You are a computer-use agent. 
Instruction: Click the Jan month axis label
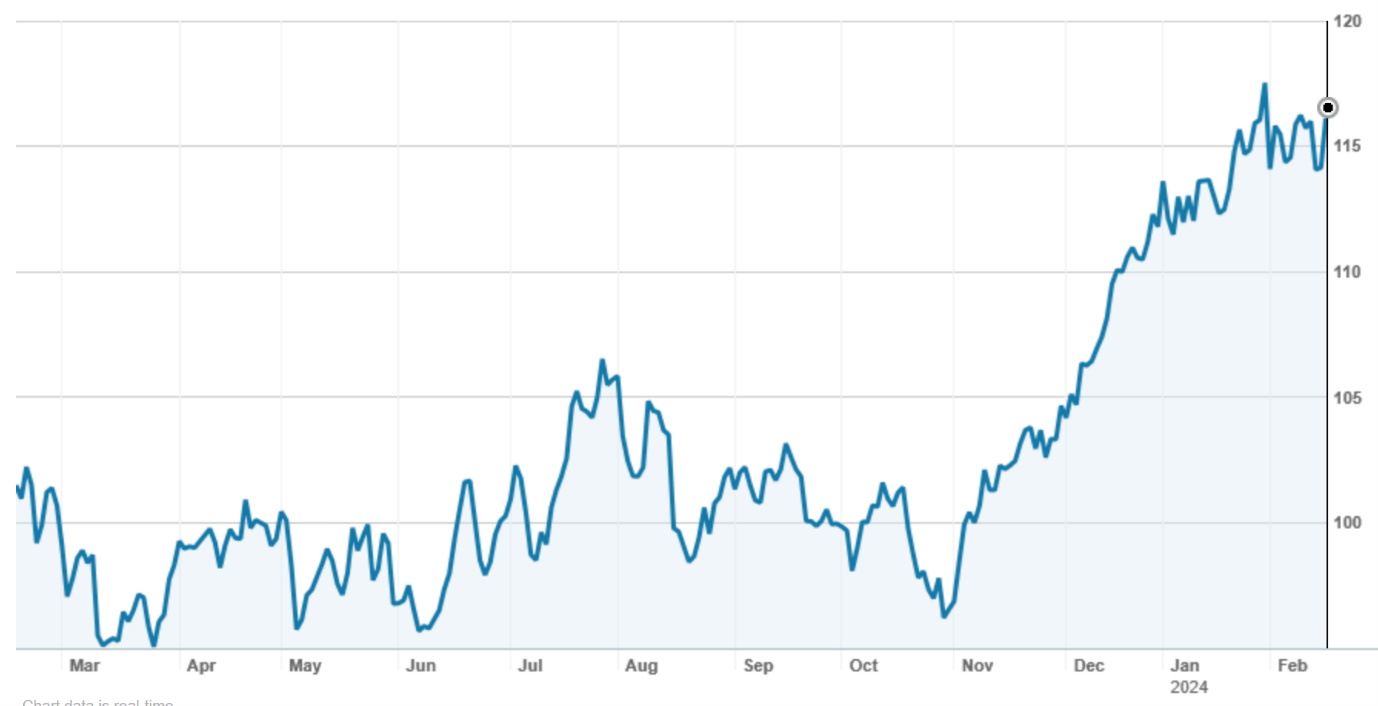pyautogui.click(x=1186, y=666)
